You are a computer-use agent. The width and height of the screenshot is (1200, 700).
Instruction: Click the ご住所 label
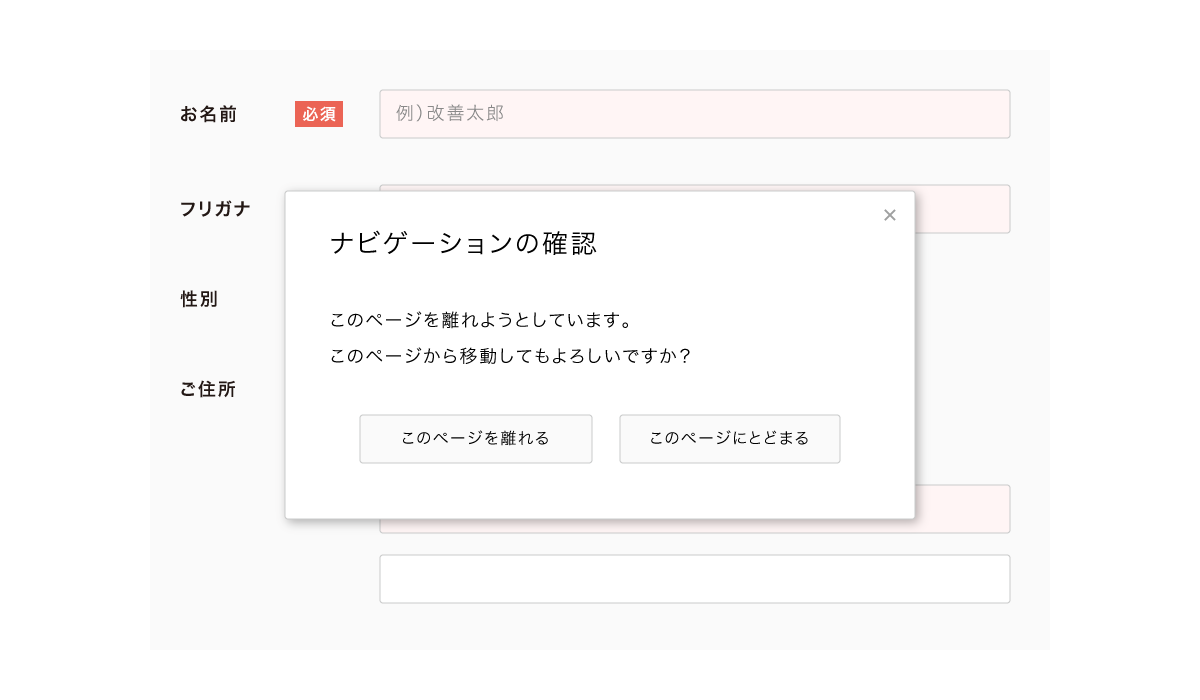click(207, 389)
